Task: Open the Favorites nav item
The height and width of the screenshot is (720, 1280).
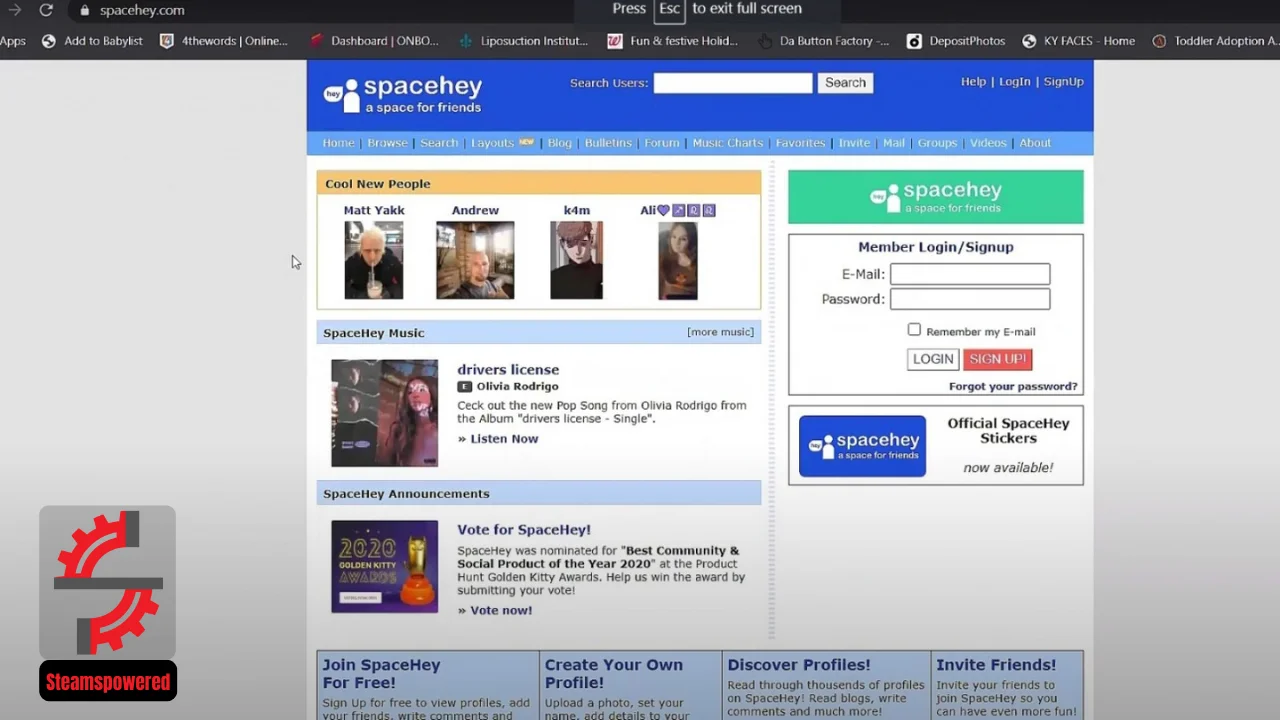Action: (x=800, y=143)
